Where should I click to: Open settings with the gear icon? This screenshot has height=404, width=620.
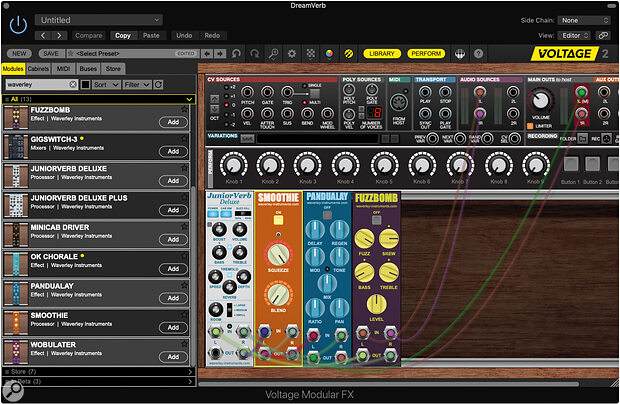point(292,53)
